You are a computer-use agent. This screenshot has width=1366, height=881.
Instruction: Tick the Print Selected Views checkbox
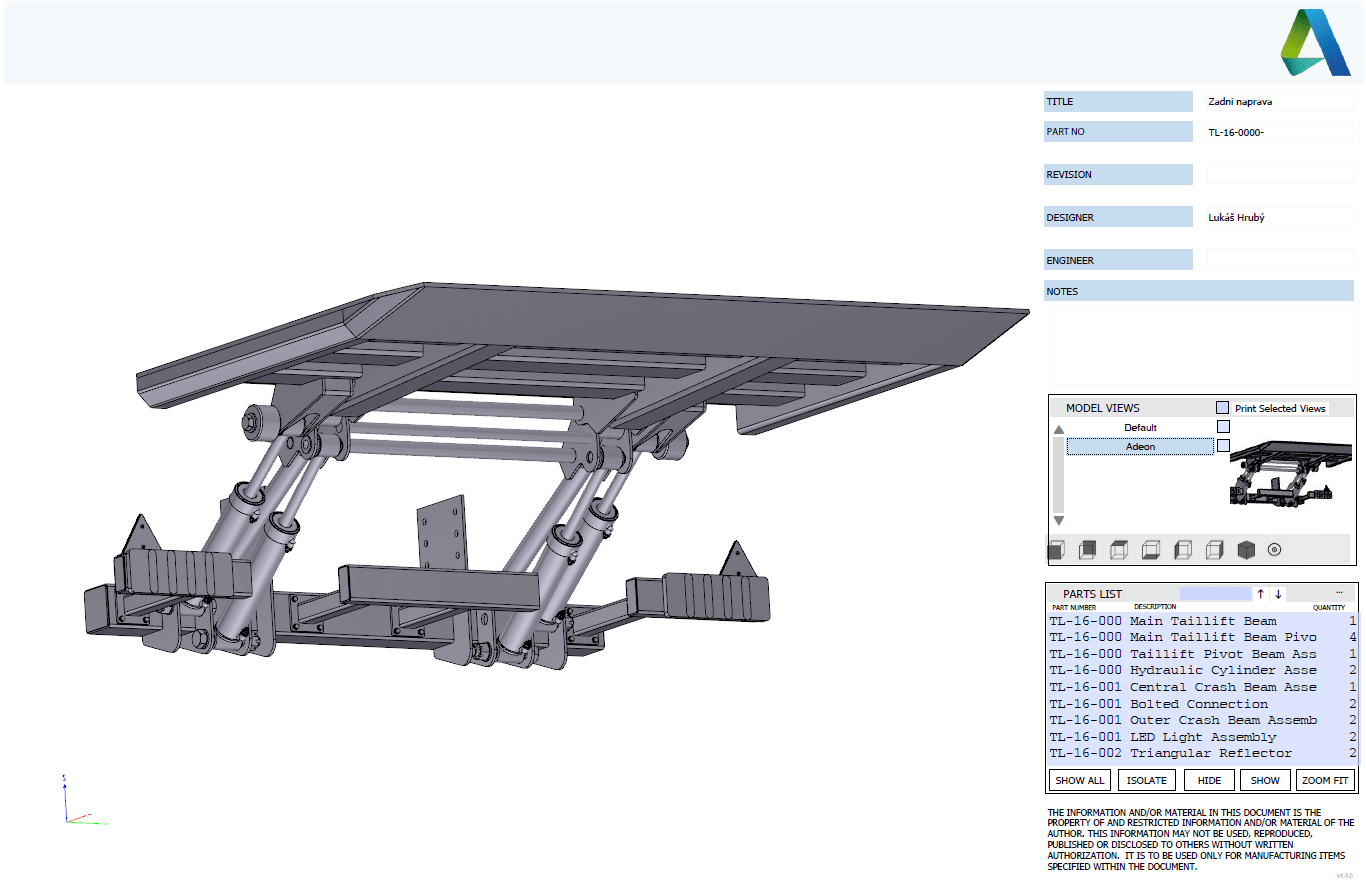pos(1222,408)
